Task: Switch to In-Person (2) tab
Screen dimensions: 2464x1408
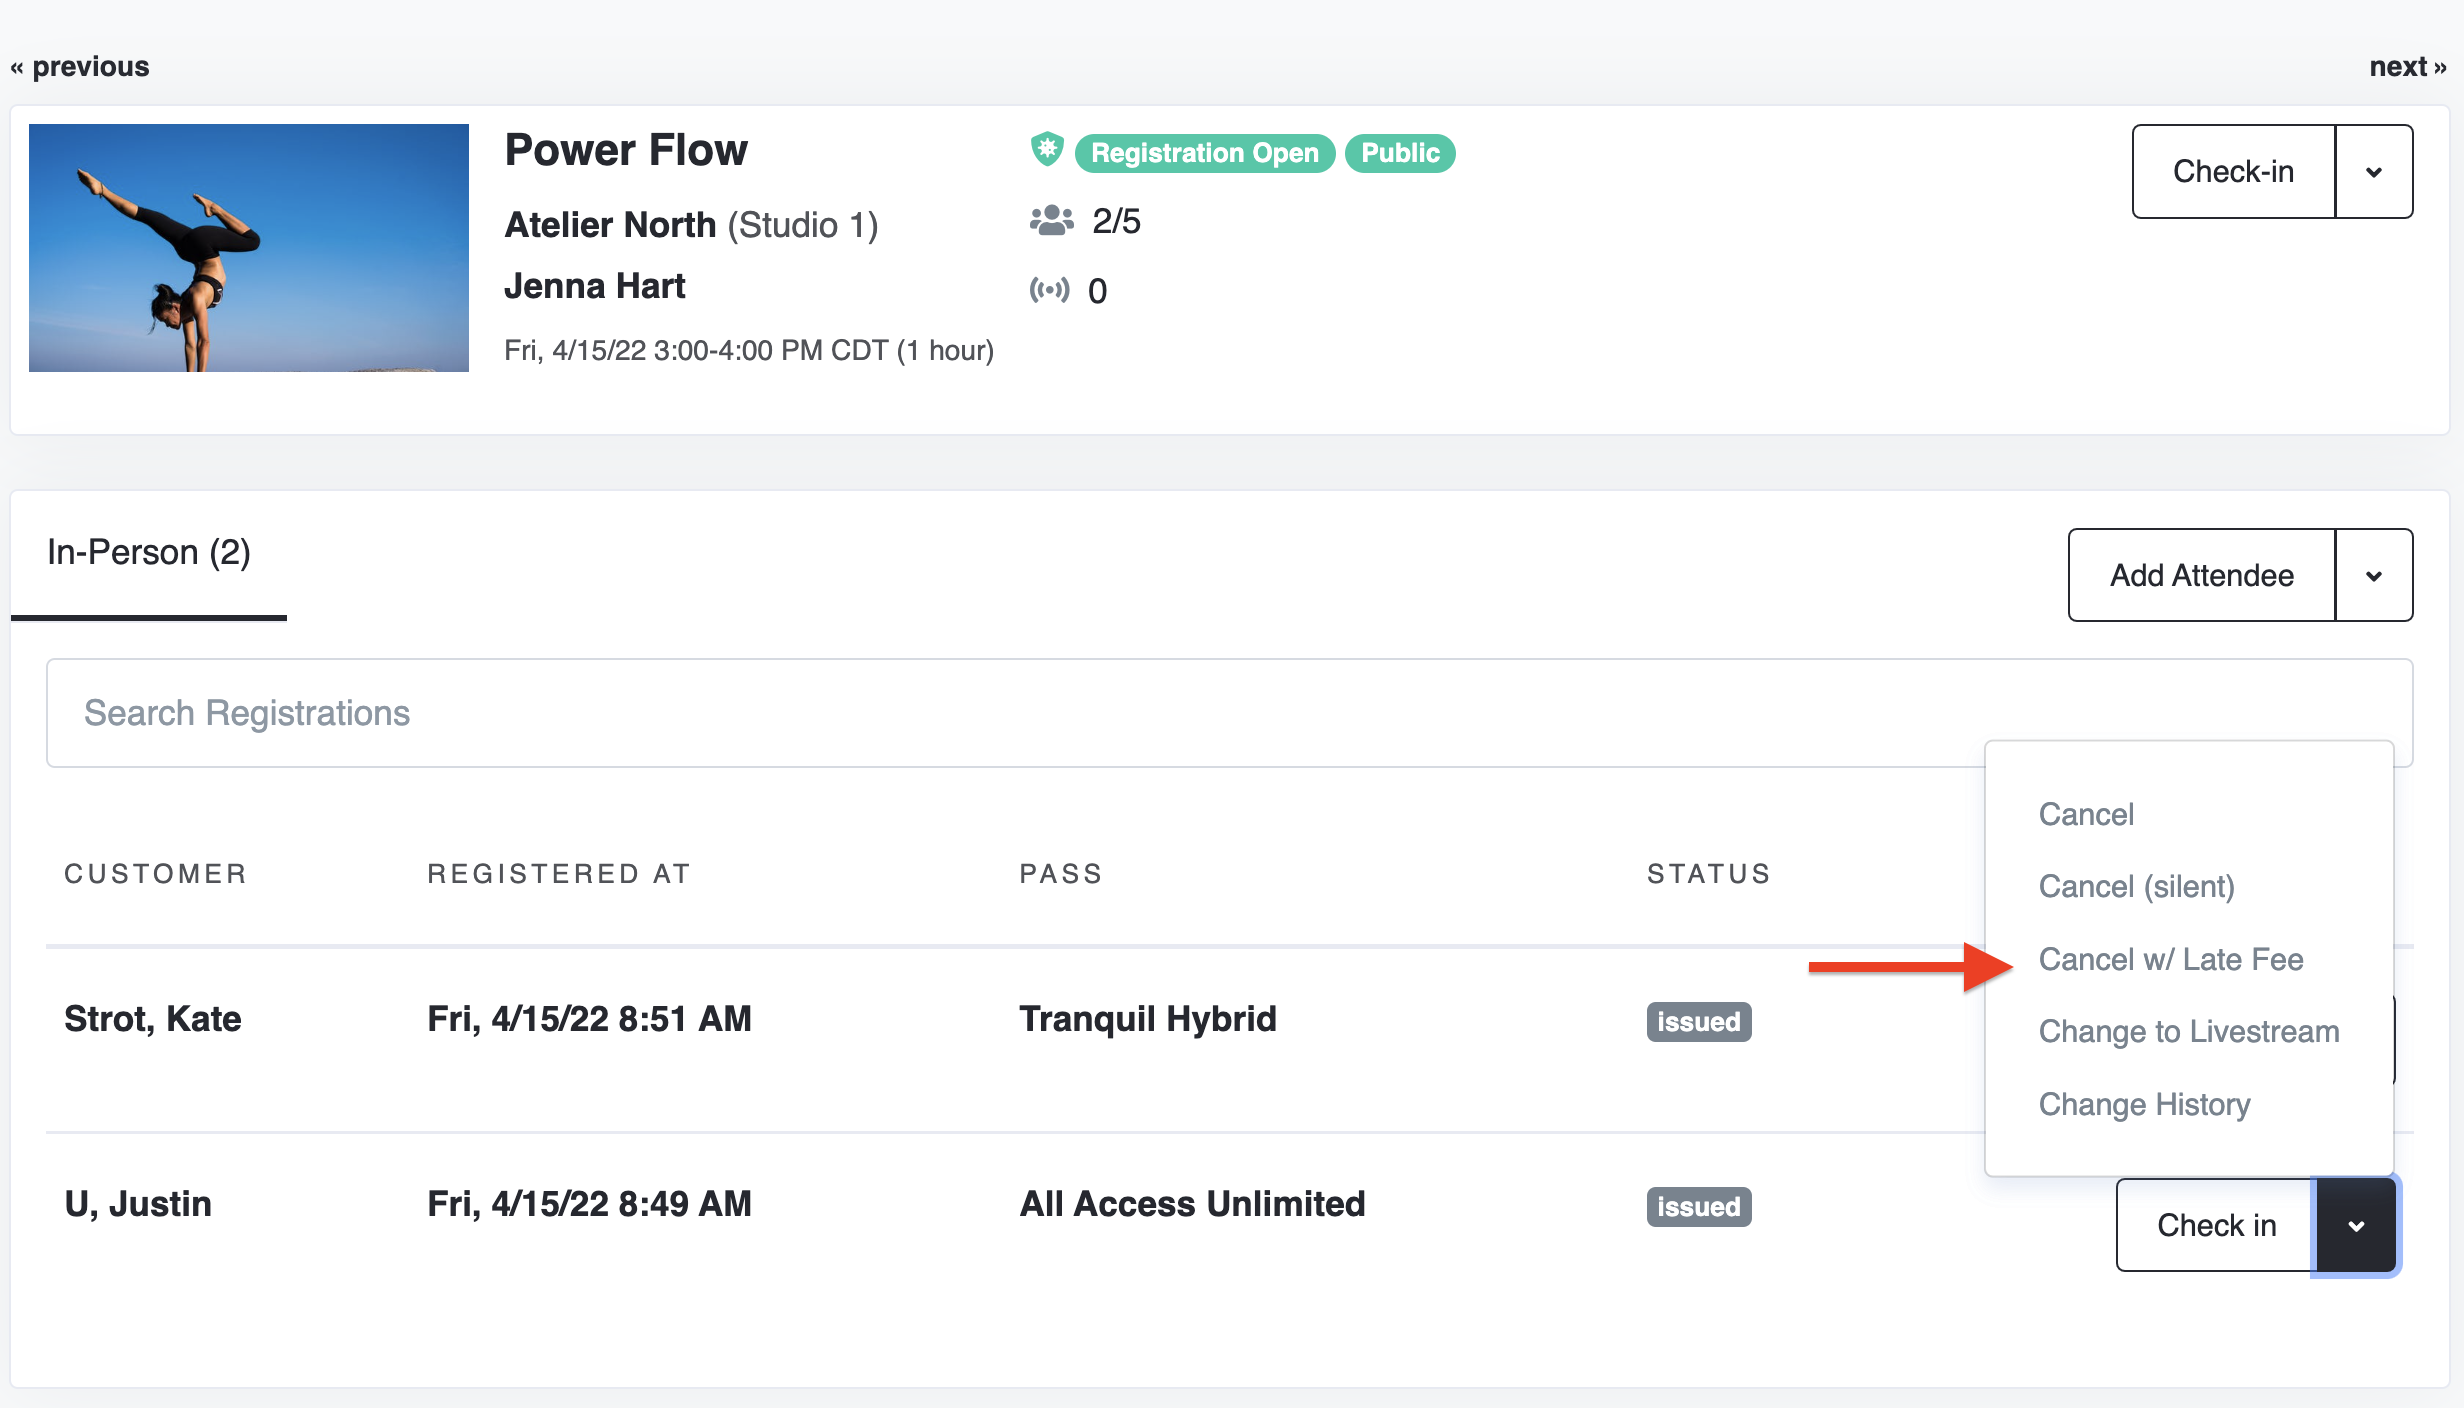Action: tap(149, 553)
